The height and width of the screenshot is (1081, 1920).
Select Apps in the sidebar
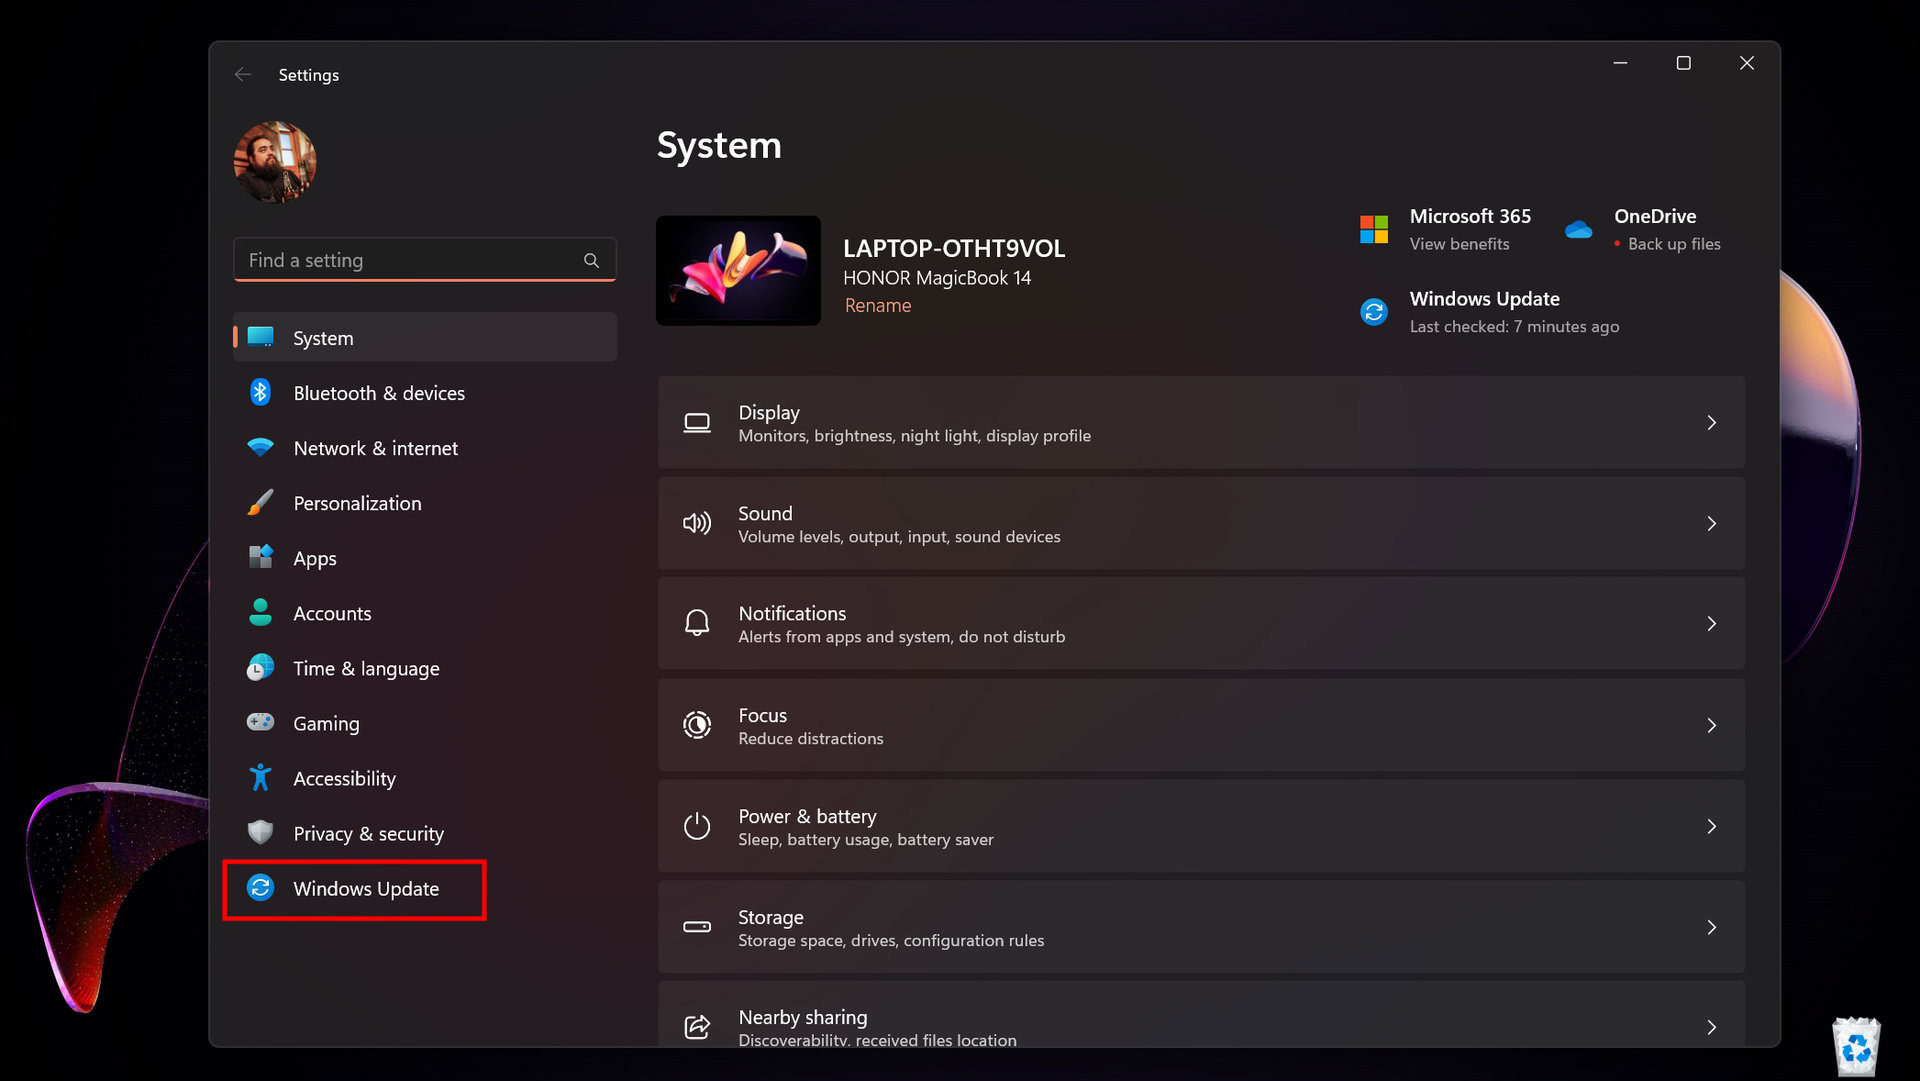coord(315,558)
